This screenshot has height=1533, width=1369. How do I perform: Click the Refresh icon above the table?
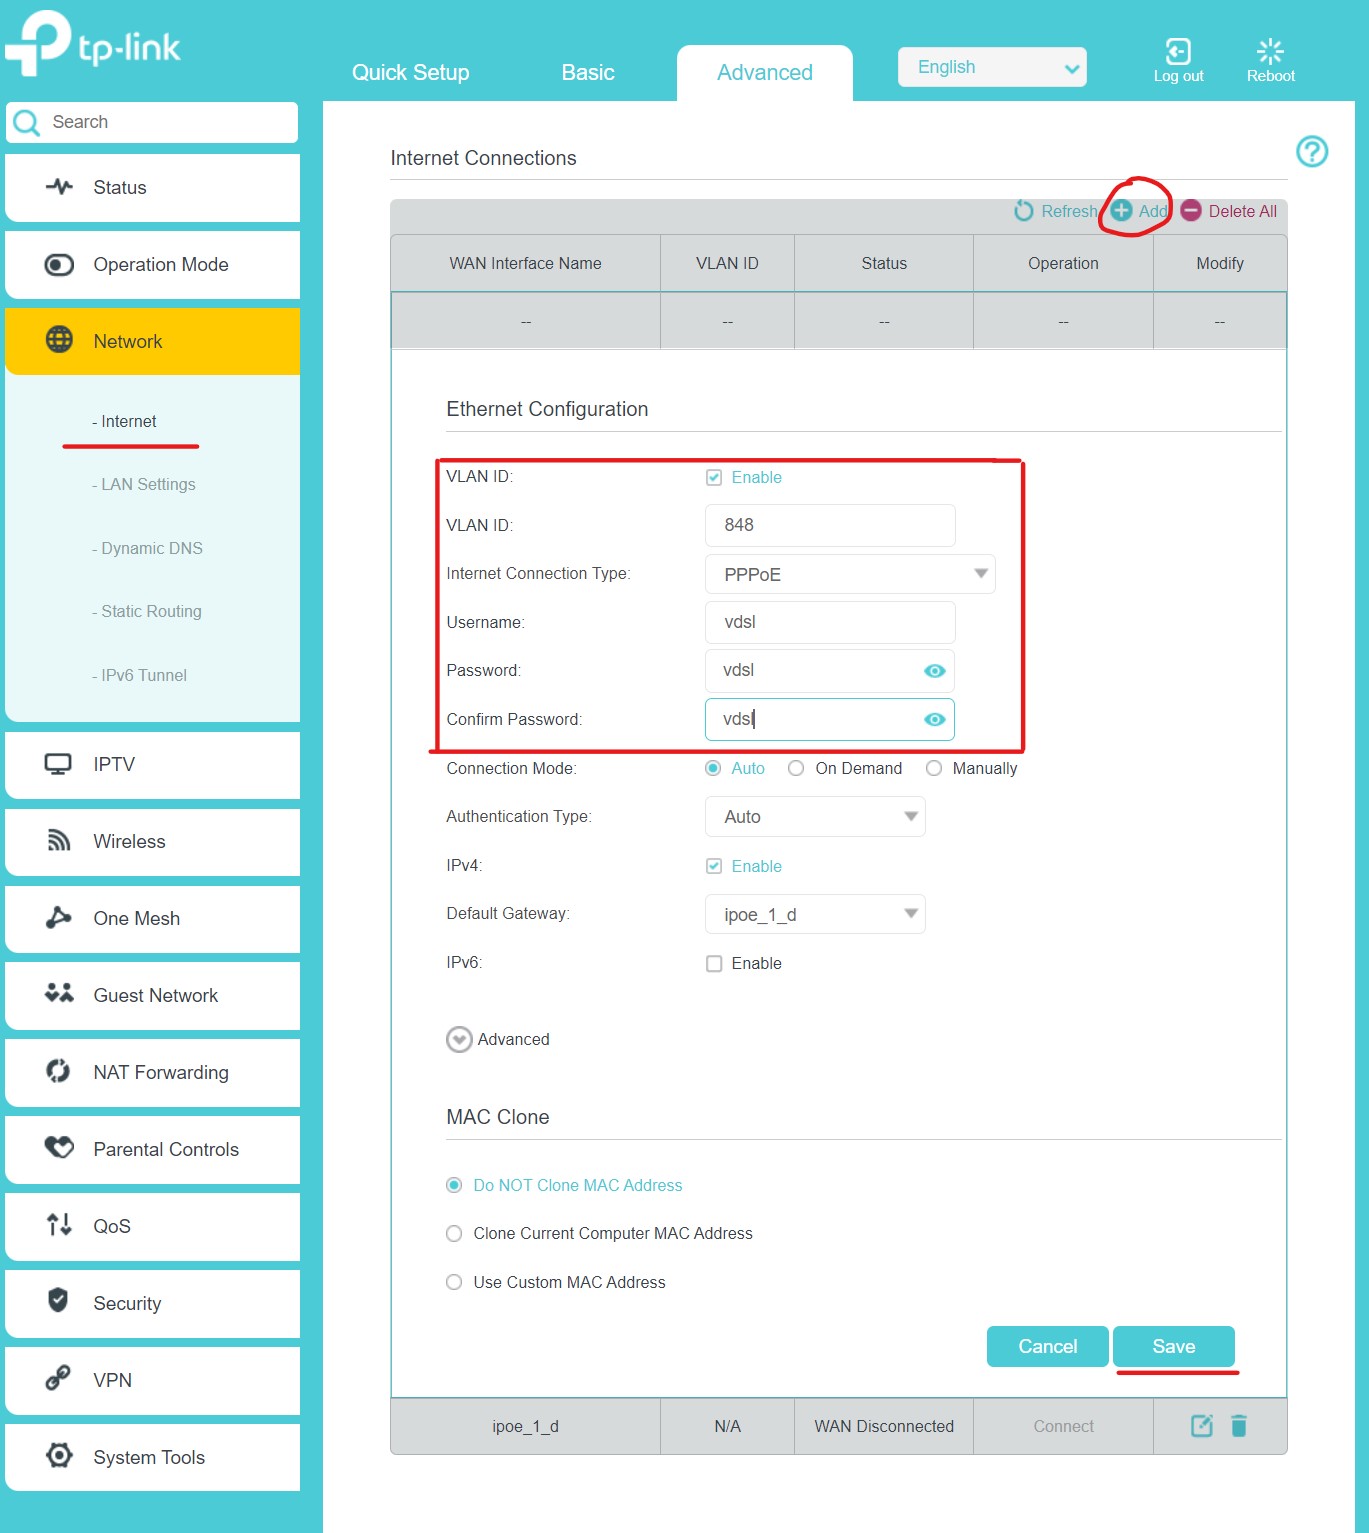pyautogui.click(x=1022, y=211)
